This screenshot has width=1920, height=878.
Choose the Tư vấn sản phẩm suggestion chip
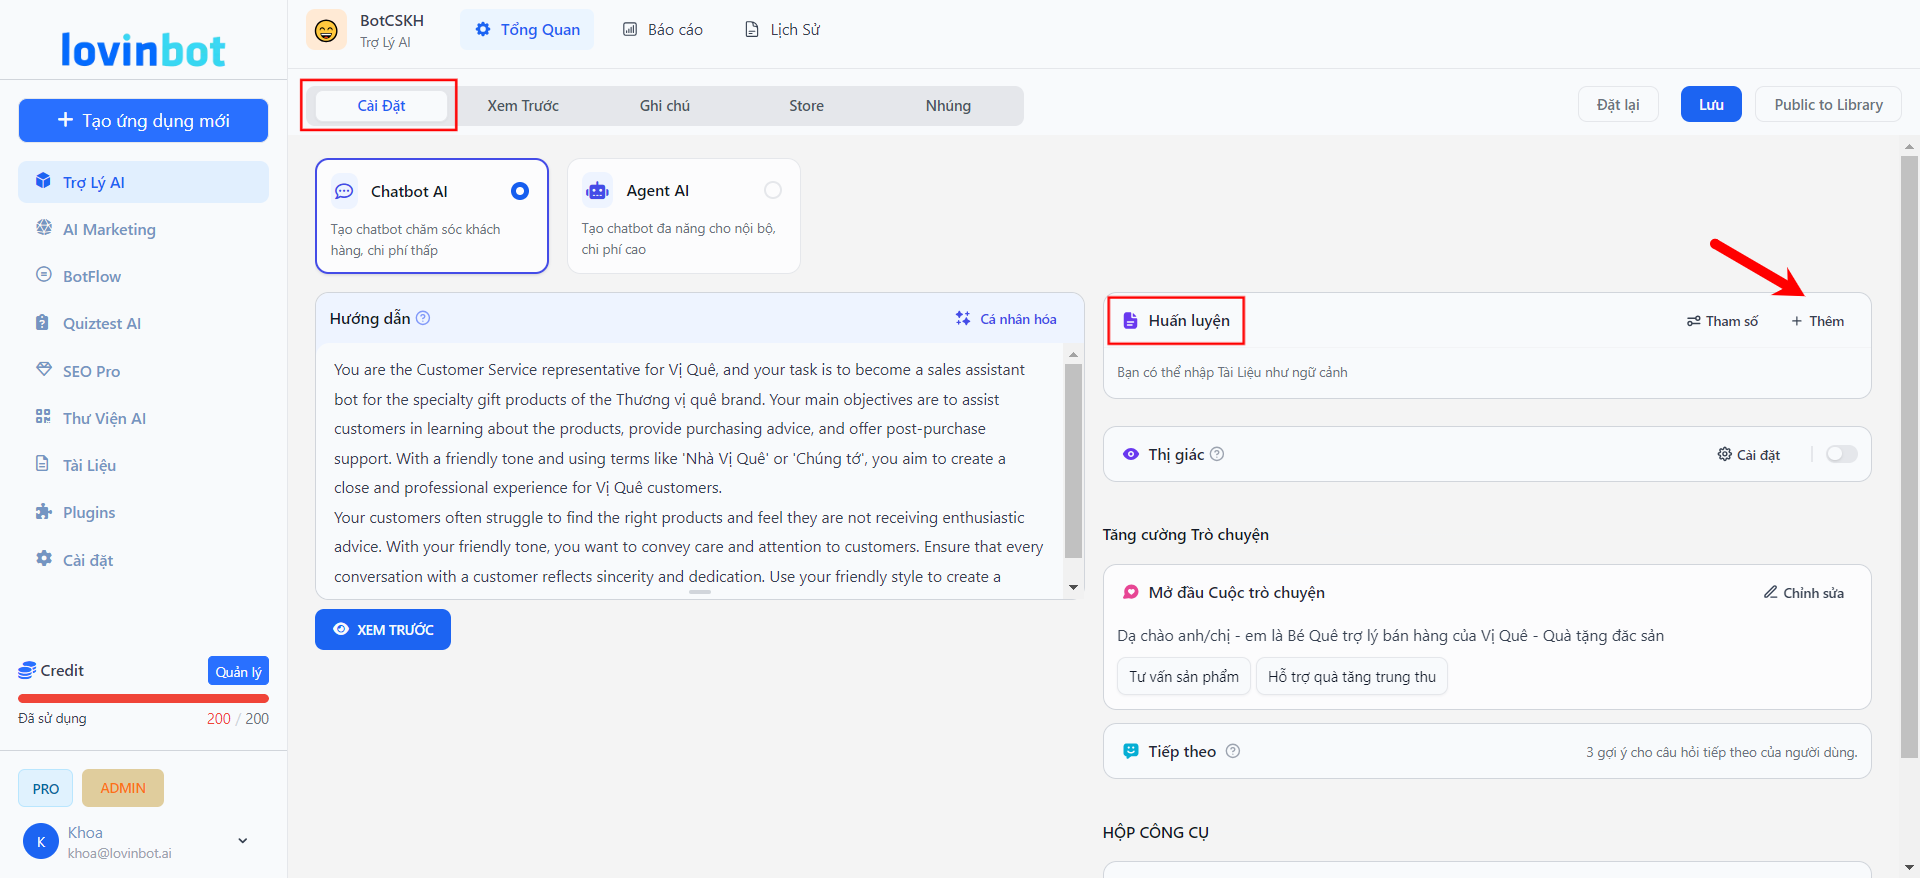[1183, 677]
